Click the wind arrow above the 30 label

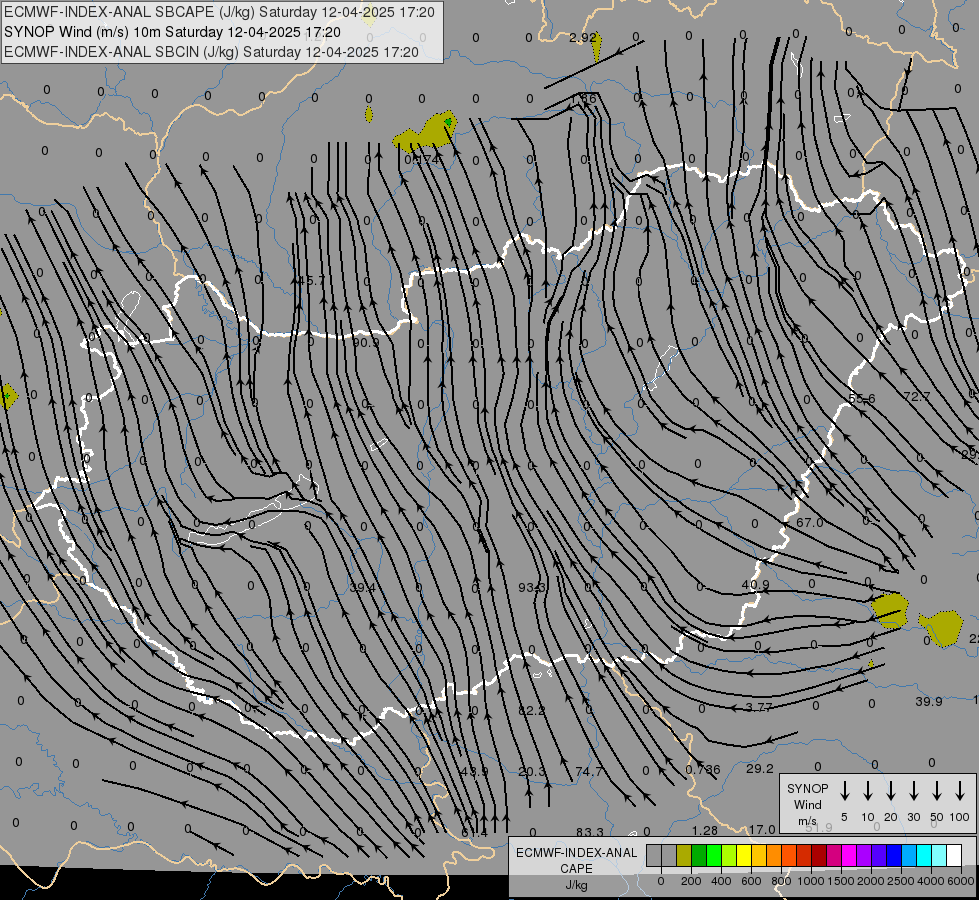click(x=913, y=791)
